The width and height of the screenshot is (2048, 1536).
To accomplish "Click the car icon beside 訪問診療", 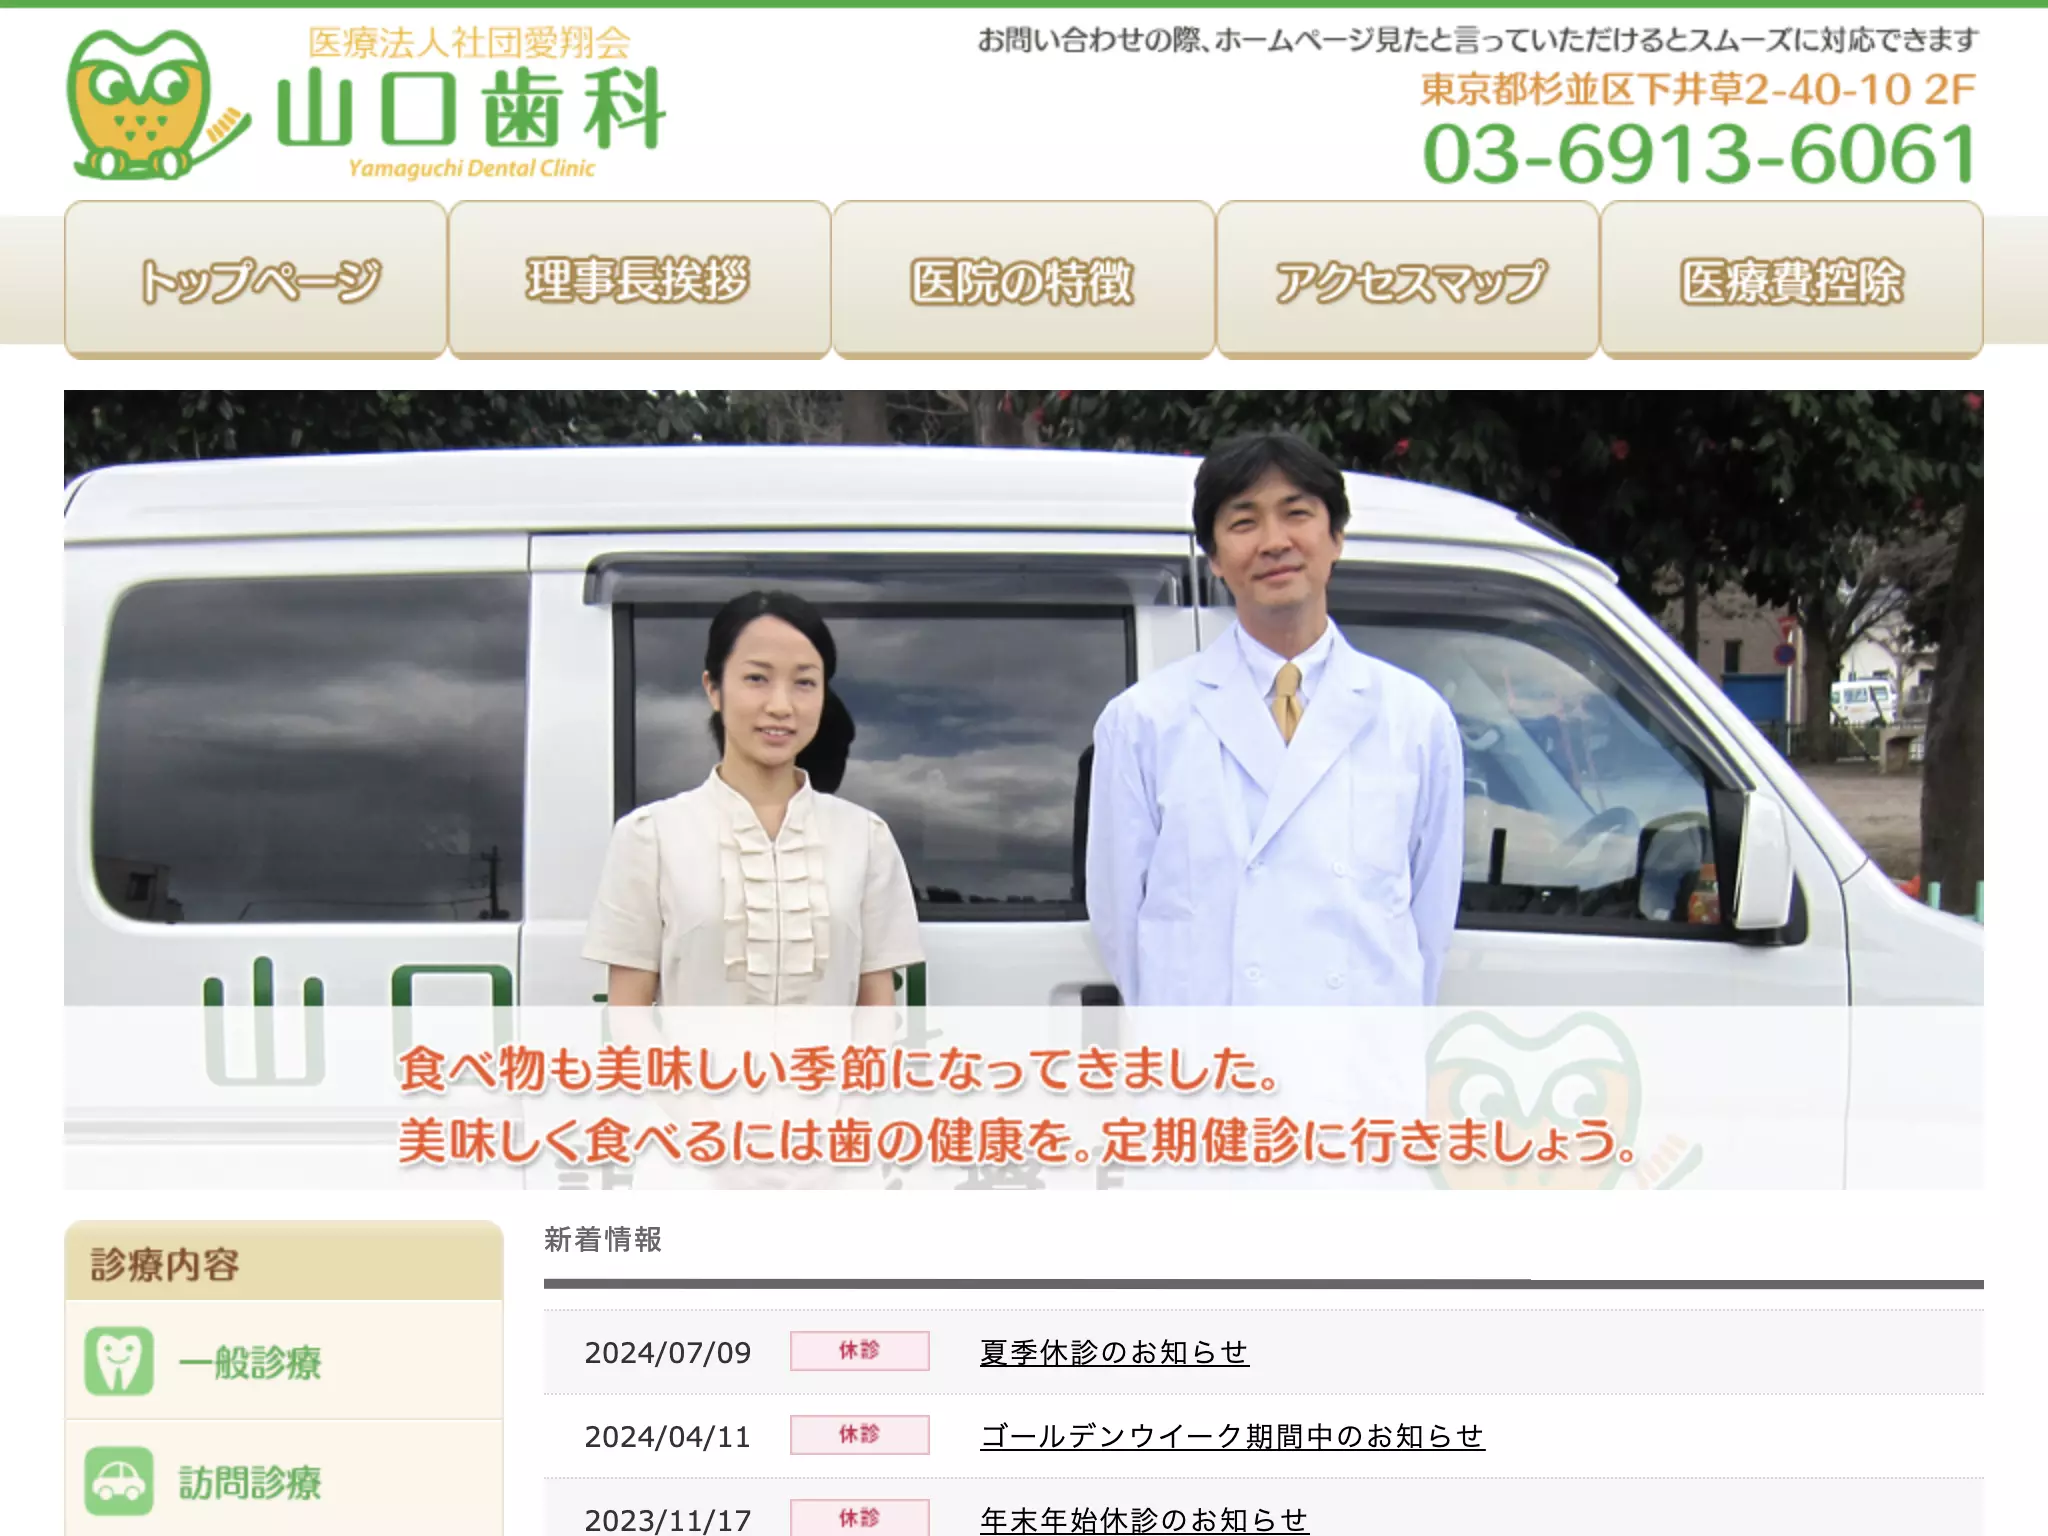I will [119, 1481].
